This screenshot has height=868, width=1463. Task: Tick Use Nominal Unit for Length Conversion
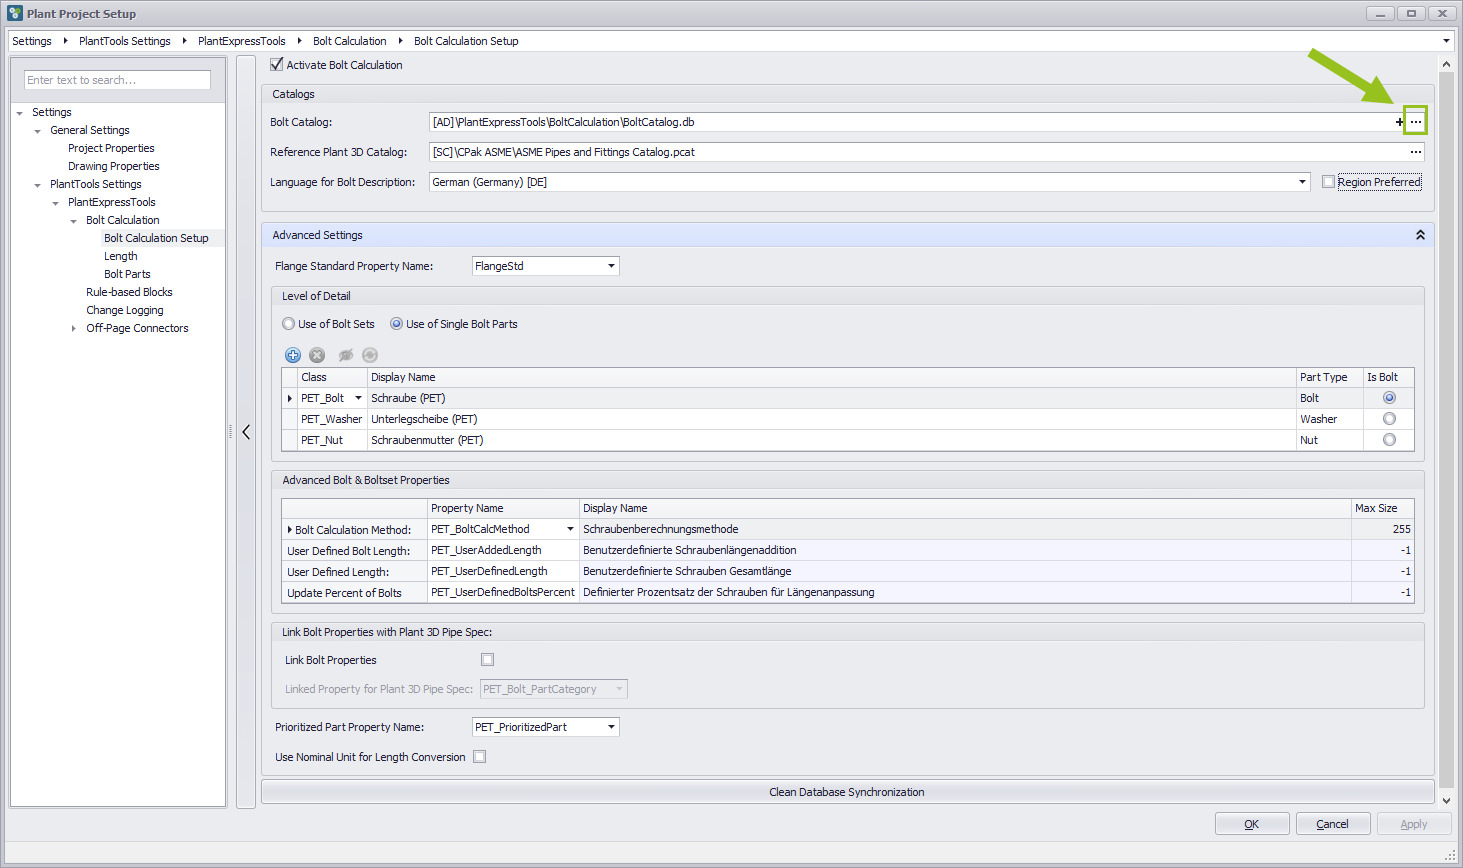coord(480,757)
